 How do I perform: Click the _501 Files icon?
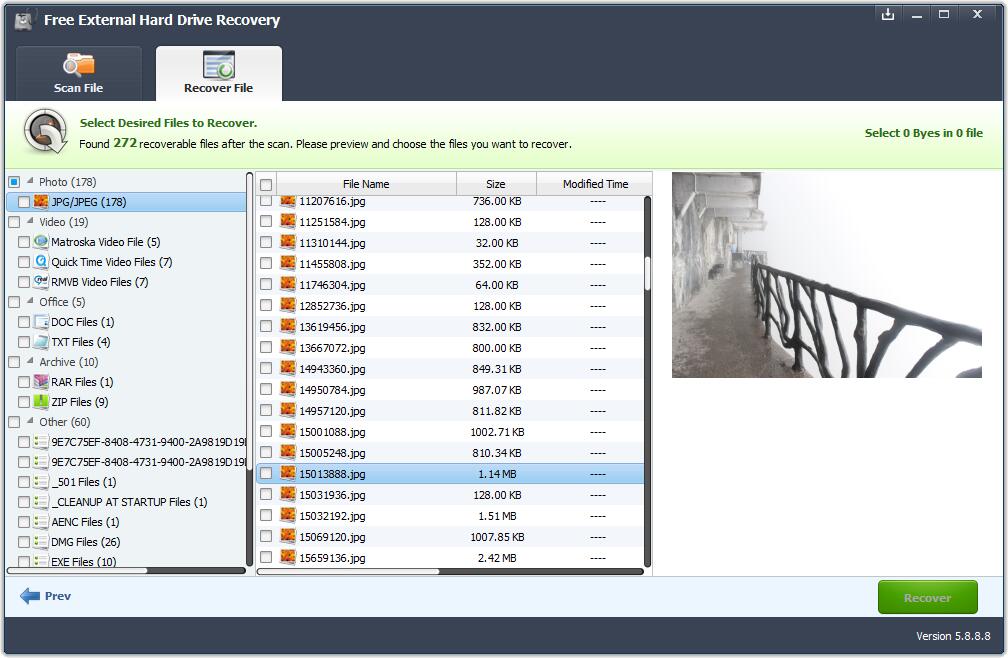(x=40, y=482)
